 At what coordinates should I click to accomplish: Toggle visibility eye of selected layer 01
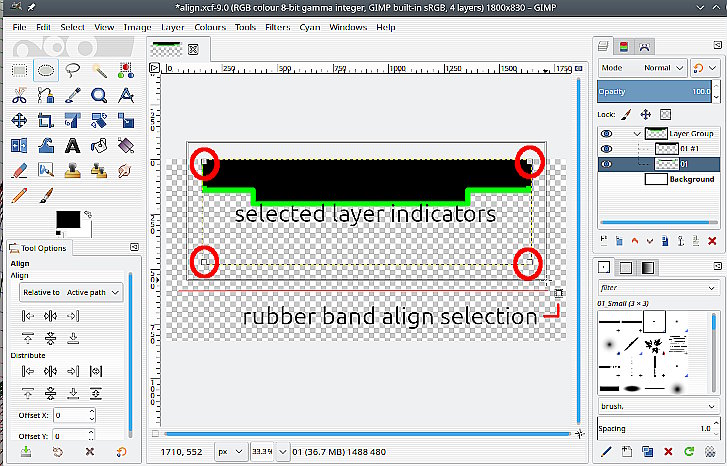[606, 164]
